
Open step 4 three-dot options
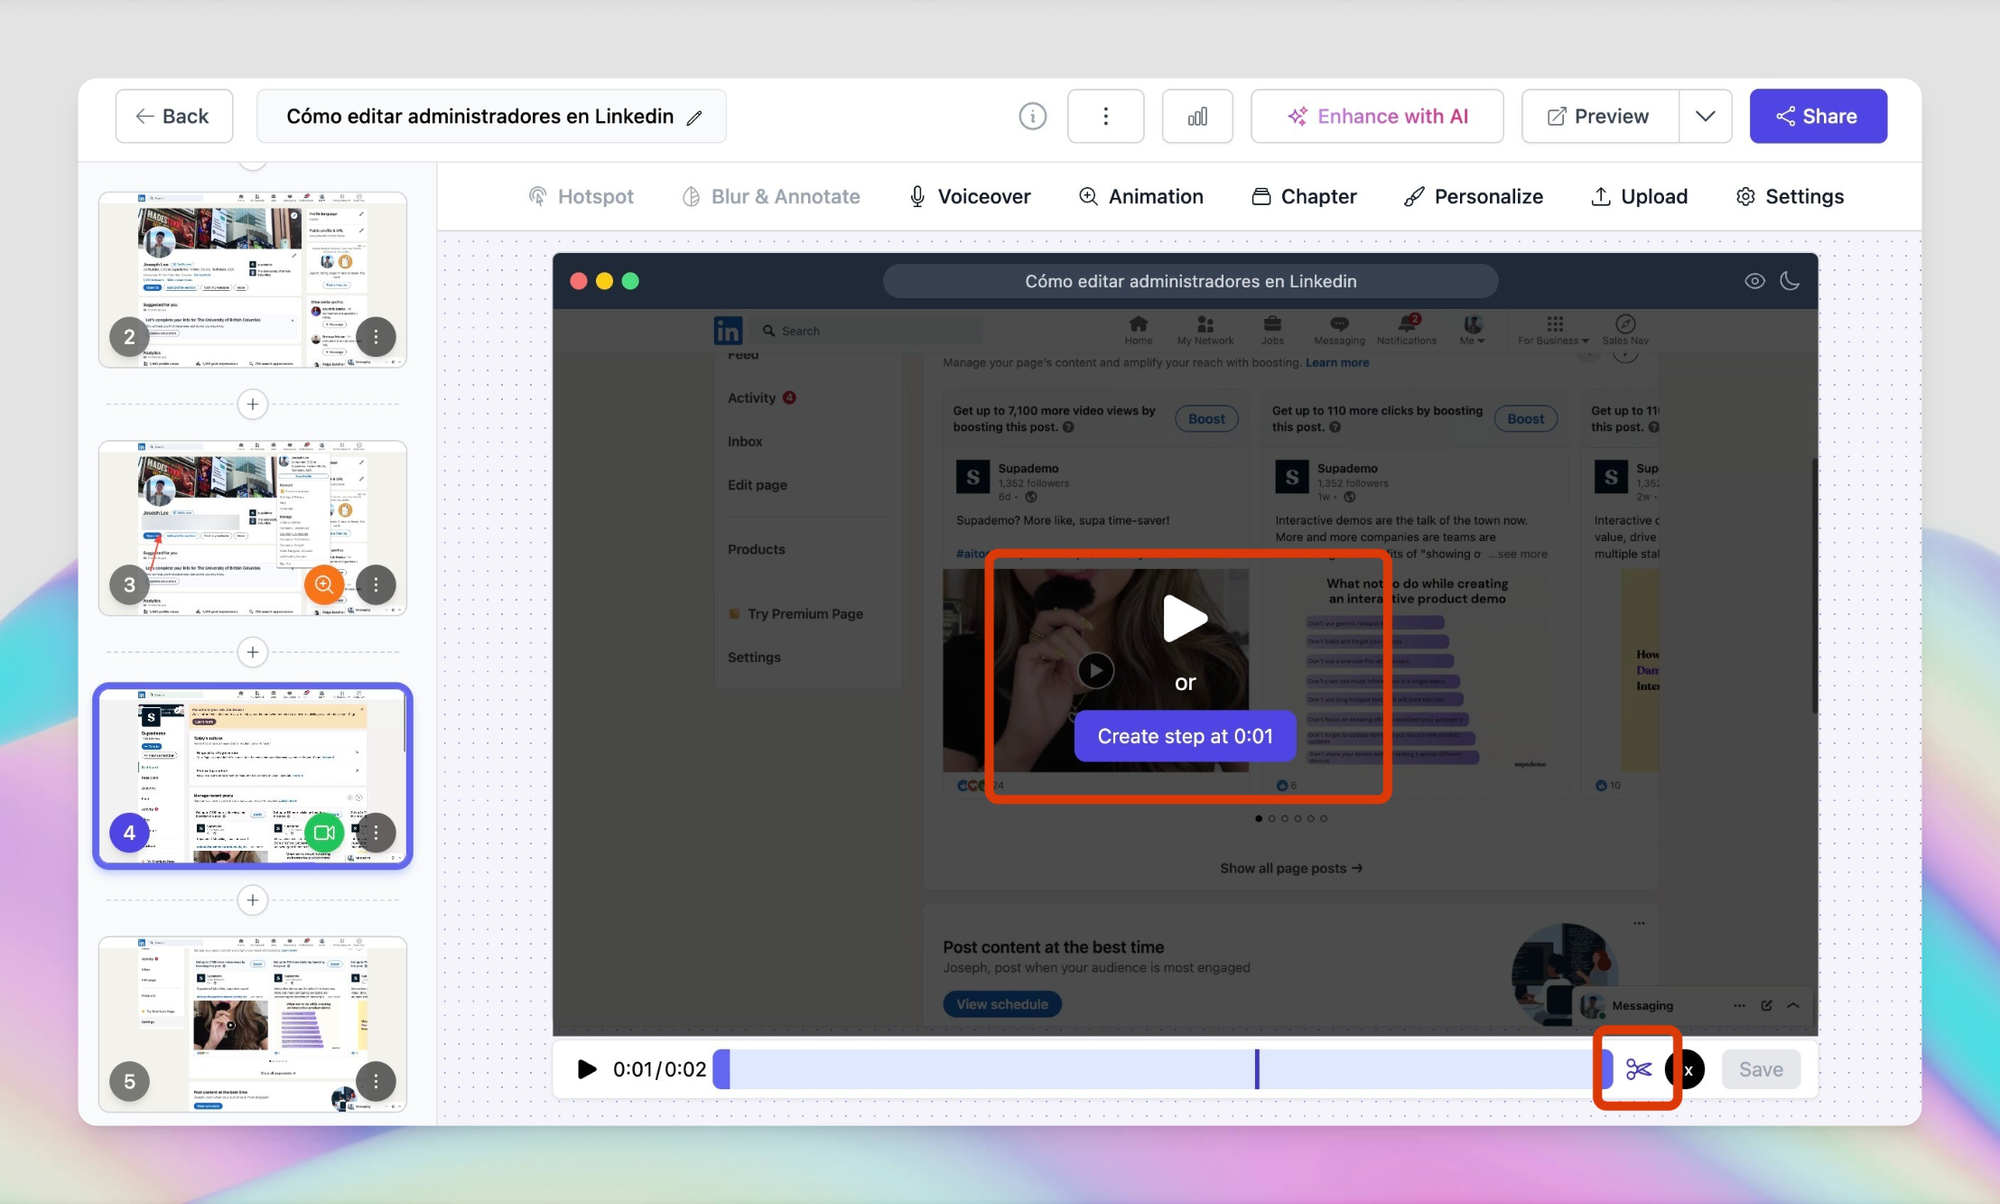(376, 832)
